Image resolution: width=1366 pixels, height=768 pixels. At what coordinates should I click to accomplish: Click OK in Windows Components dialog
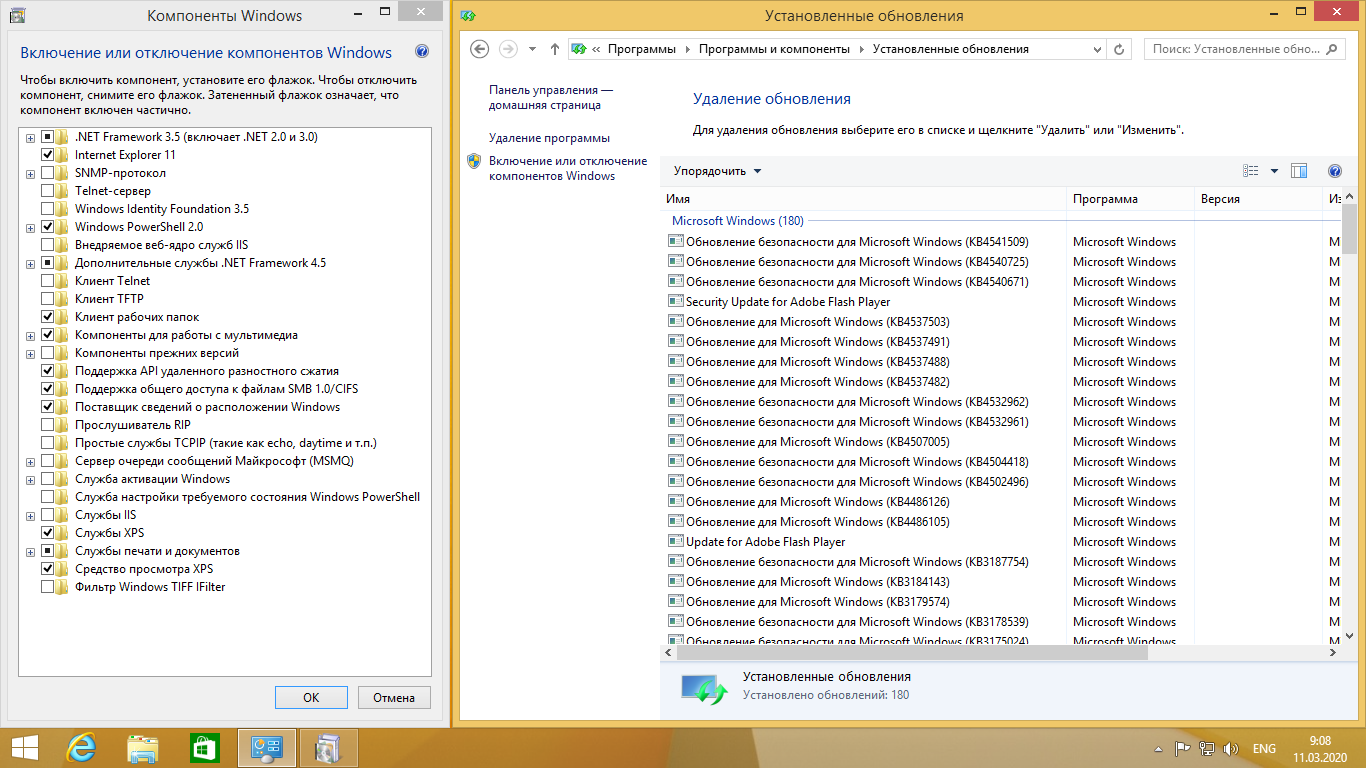tap(311, 697)
